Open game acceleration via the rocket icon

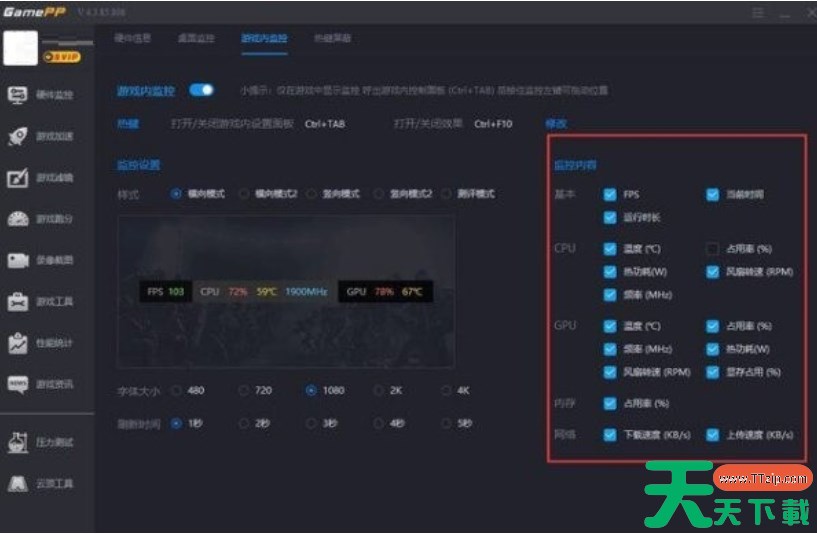click(x=17, y=136)
